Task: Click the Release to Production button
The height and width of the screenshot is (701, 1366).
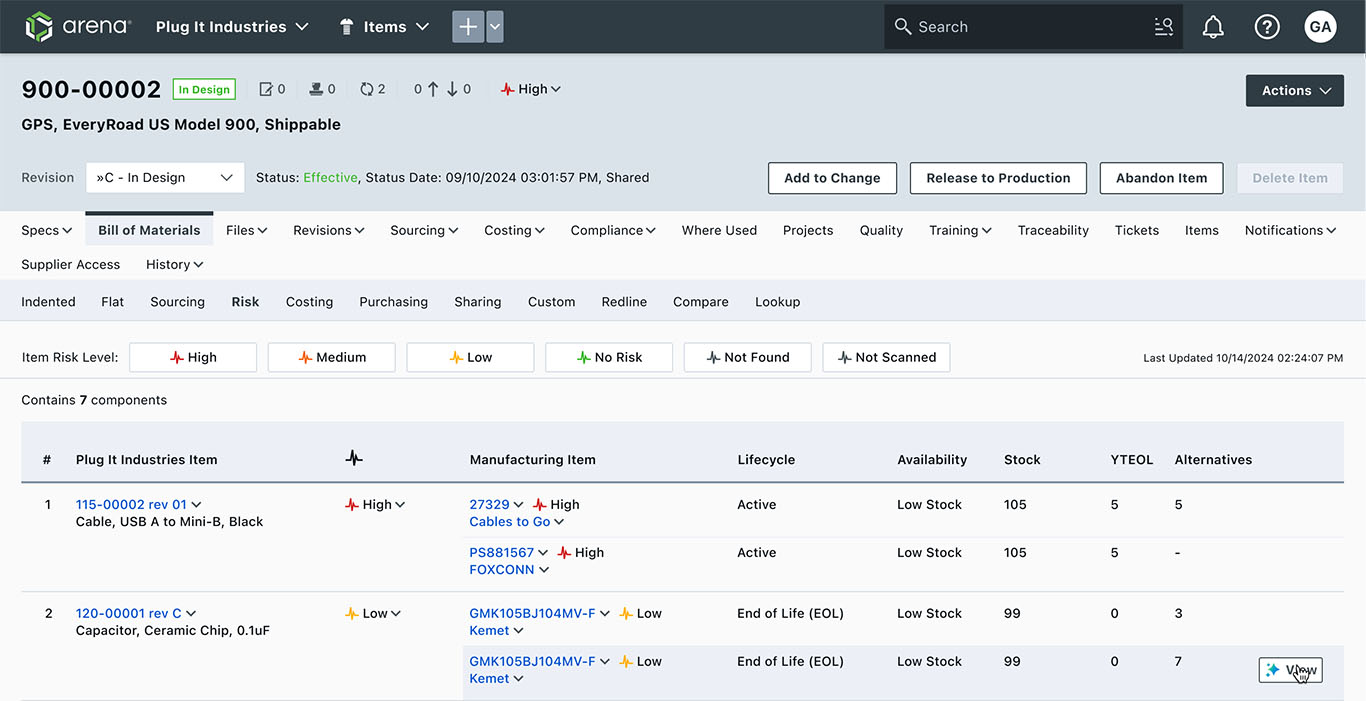Action: click(998, 178)
